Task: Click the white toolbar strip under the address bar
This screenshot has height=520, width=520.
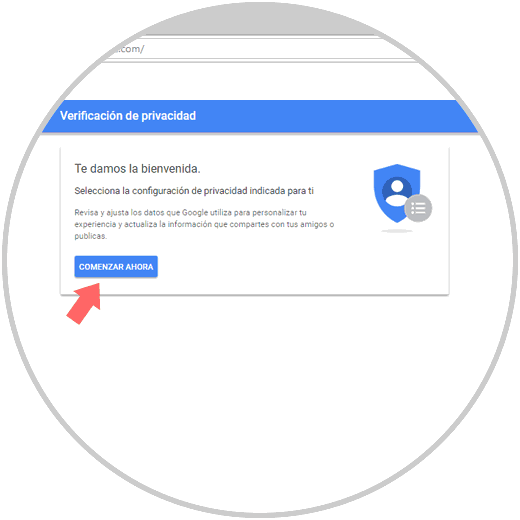Action: click(260, 81)
